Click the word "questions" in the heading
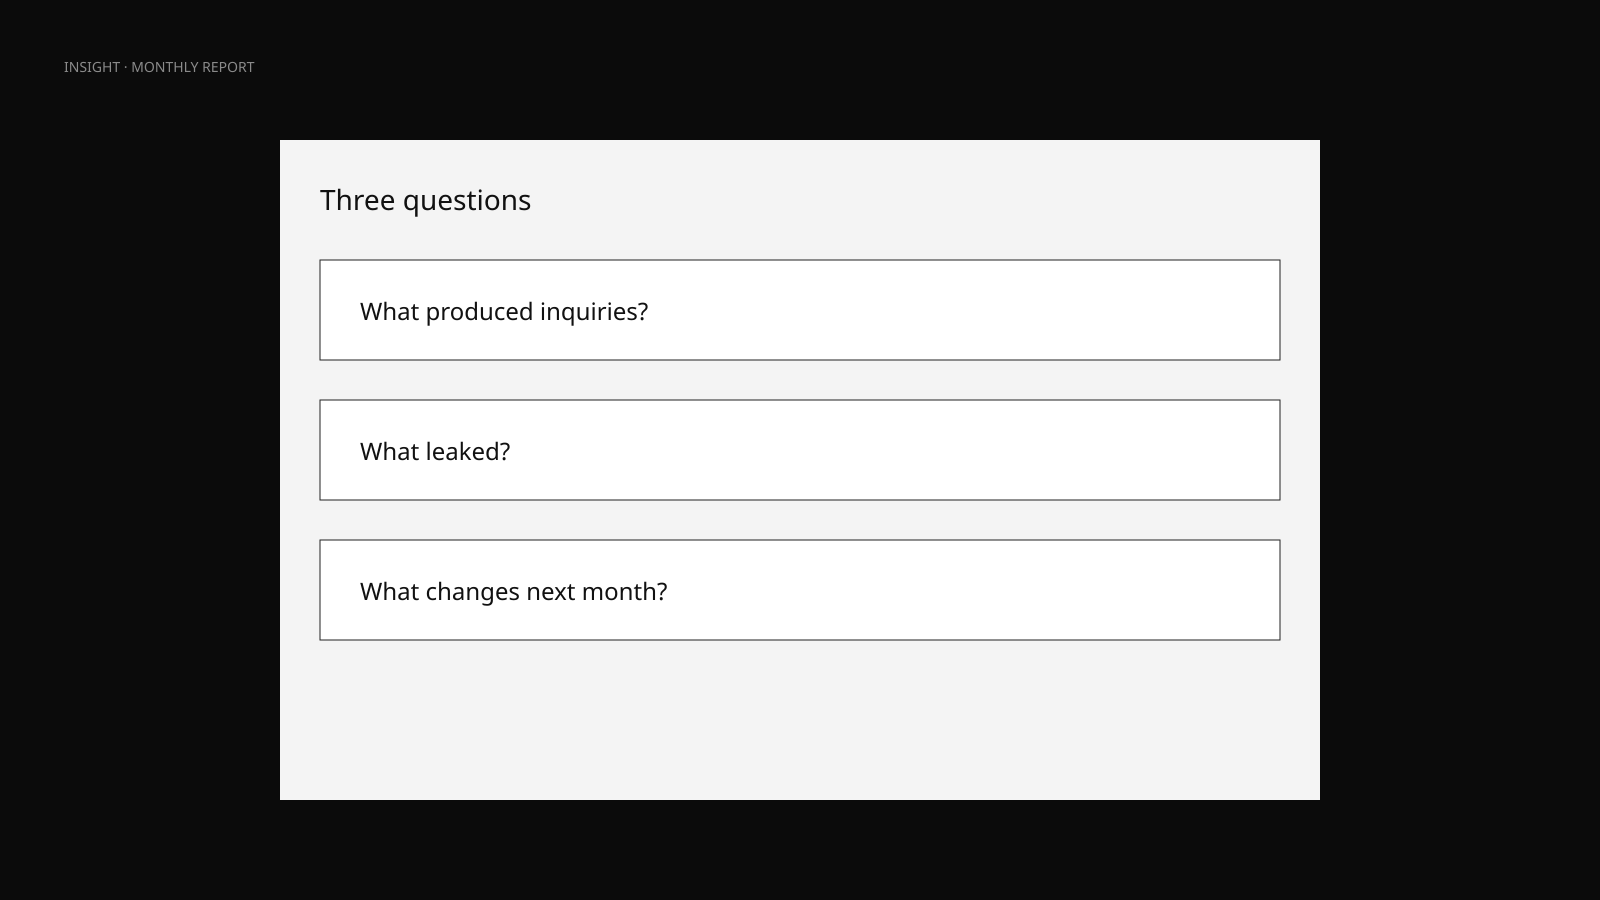 467,201
